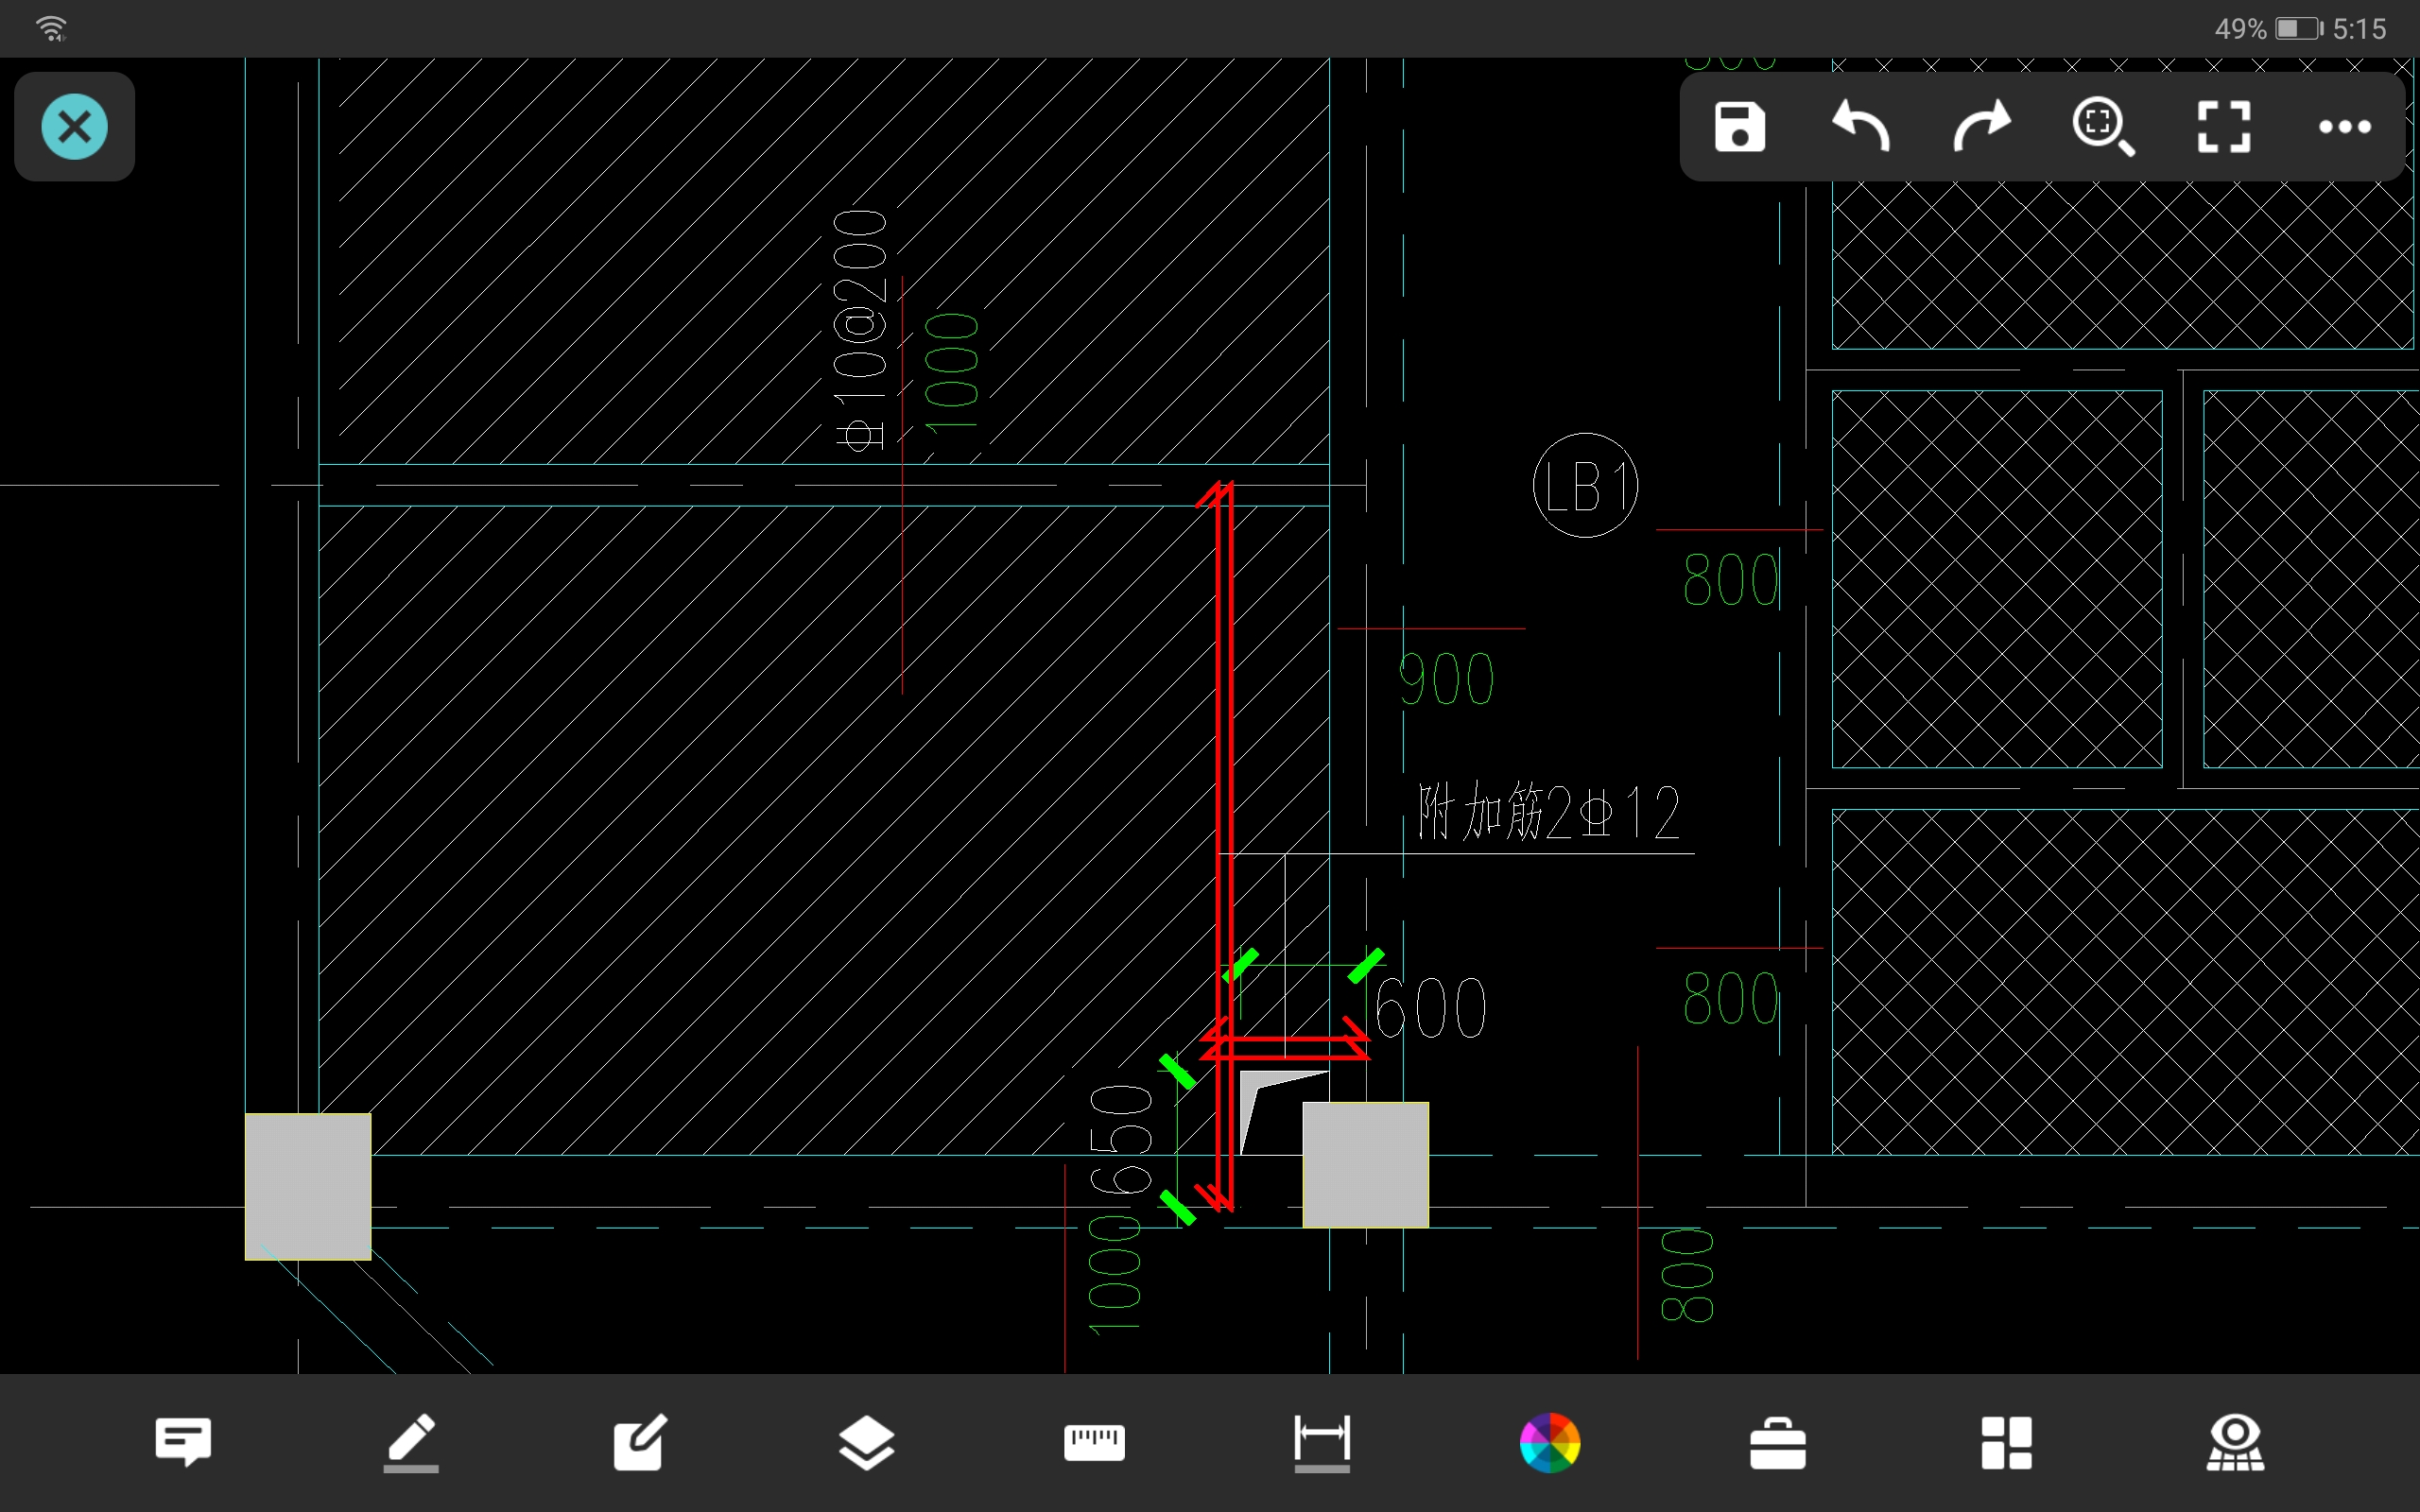
Task: Select the upper green 800 dimension beside LB1
Action: pos(1731,580)
